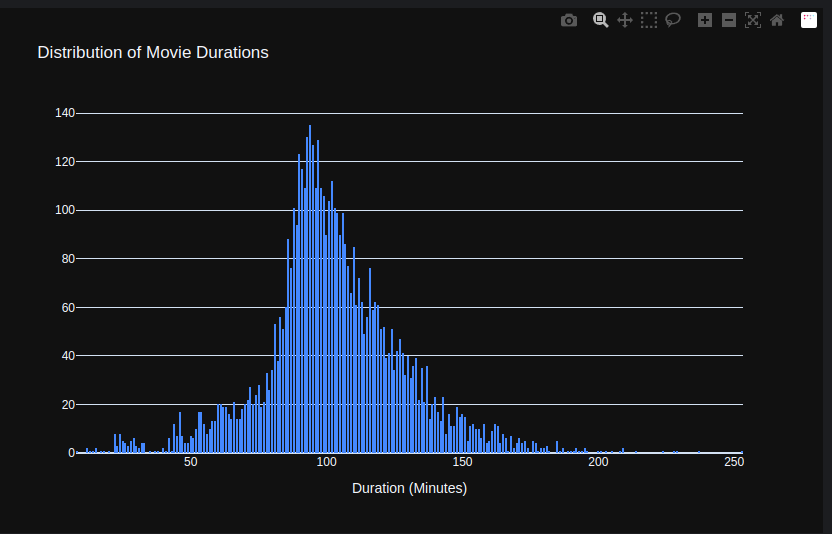
Task: Open the Plotly logo link
Action: point(809,20)
